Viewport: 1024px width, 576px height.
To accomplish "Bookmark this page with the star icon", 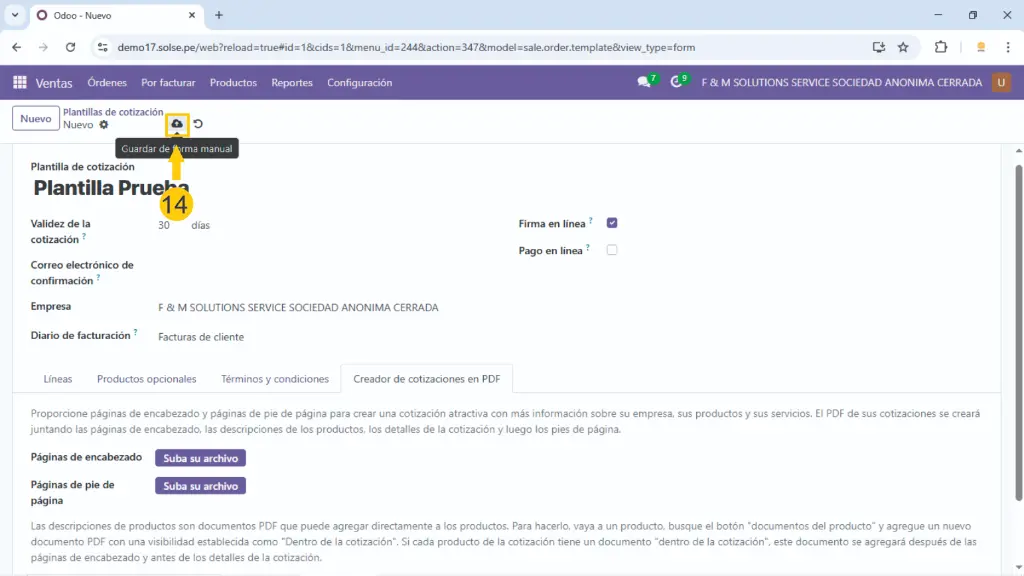I will [x=903, y=47].
